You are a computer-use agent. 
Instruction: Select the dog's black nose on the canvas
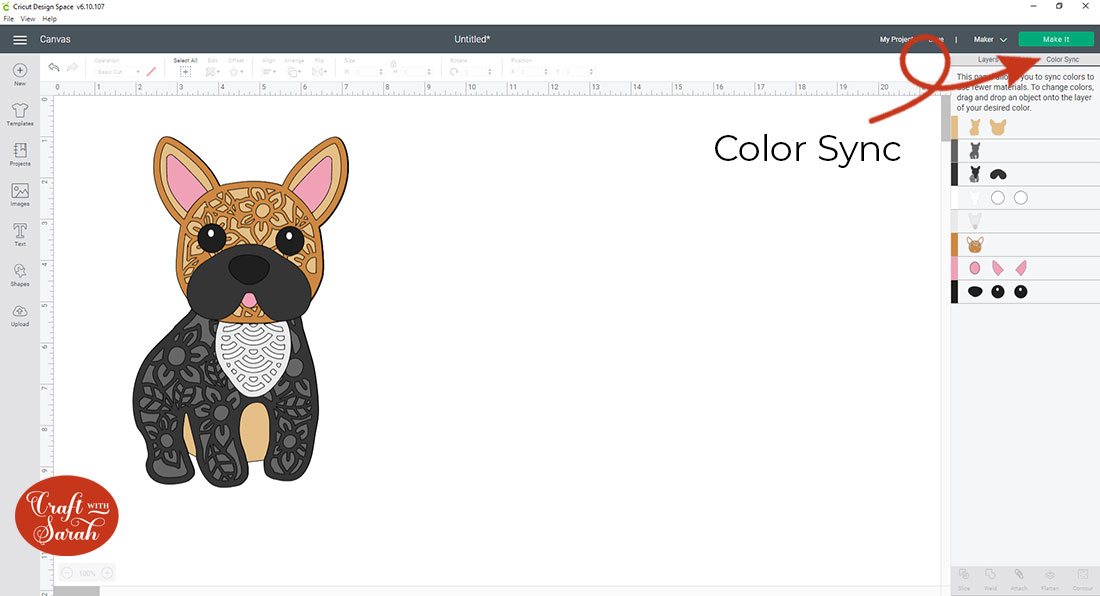point(249,269)
